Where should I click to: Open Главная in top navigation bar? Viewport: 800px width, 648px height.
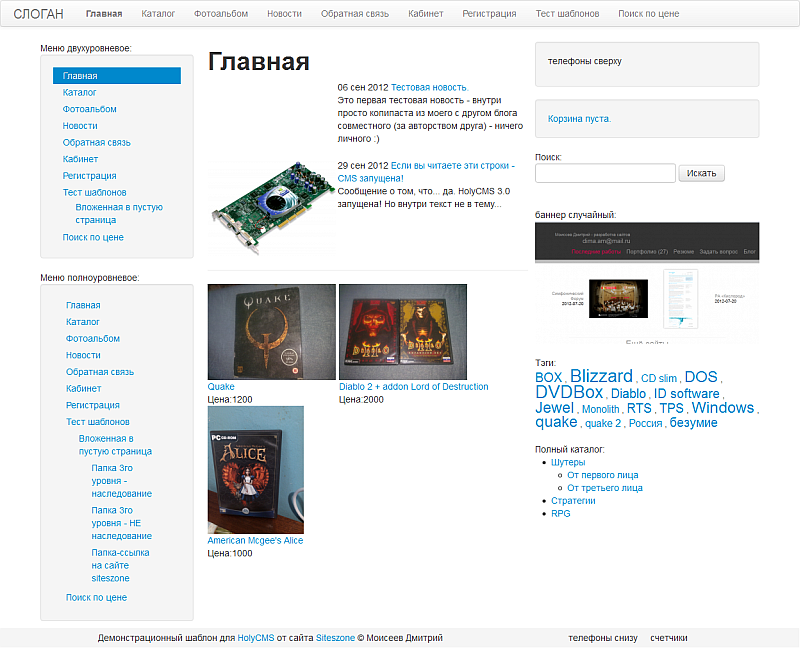pos(104,14)
